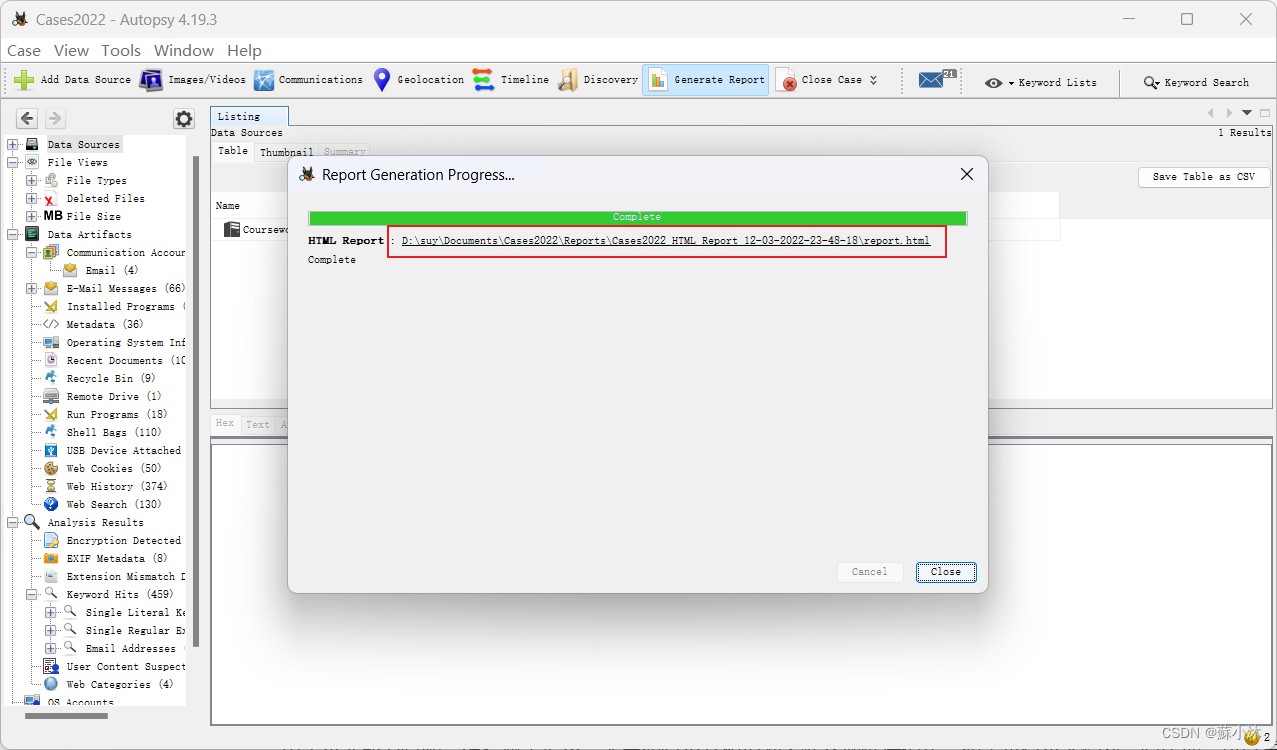1277x750 pixels.
Task: Expand the File Size node
Action: point(32,217)
